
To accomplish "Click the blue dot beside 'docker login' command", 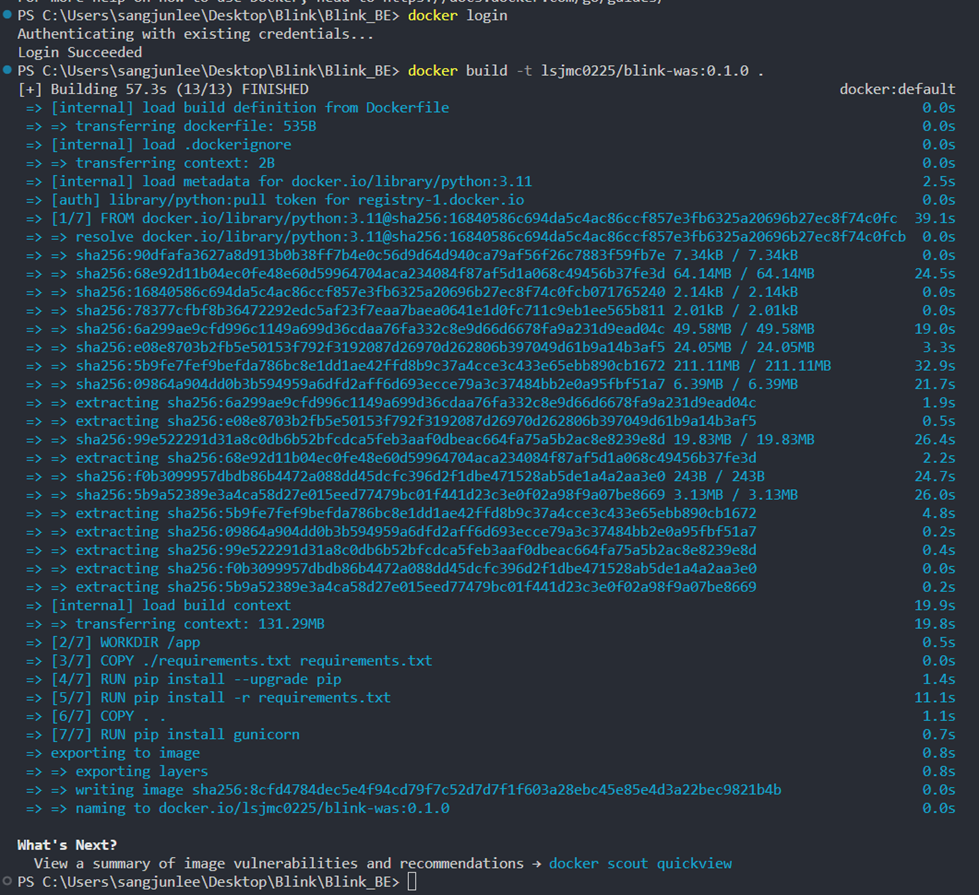I will (x=7, y=15).
